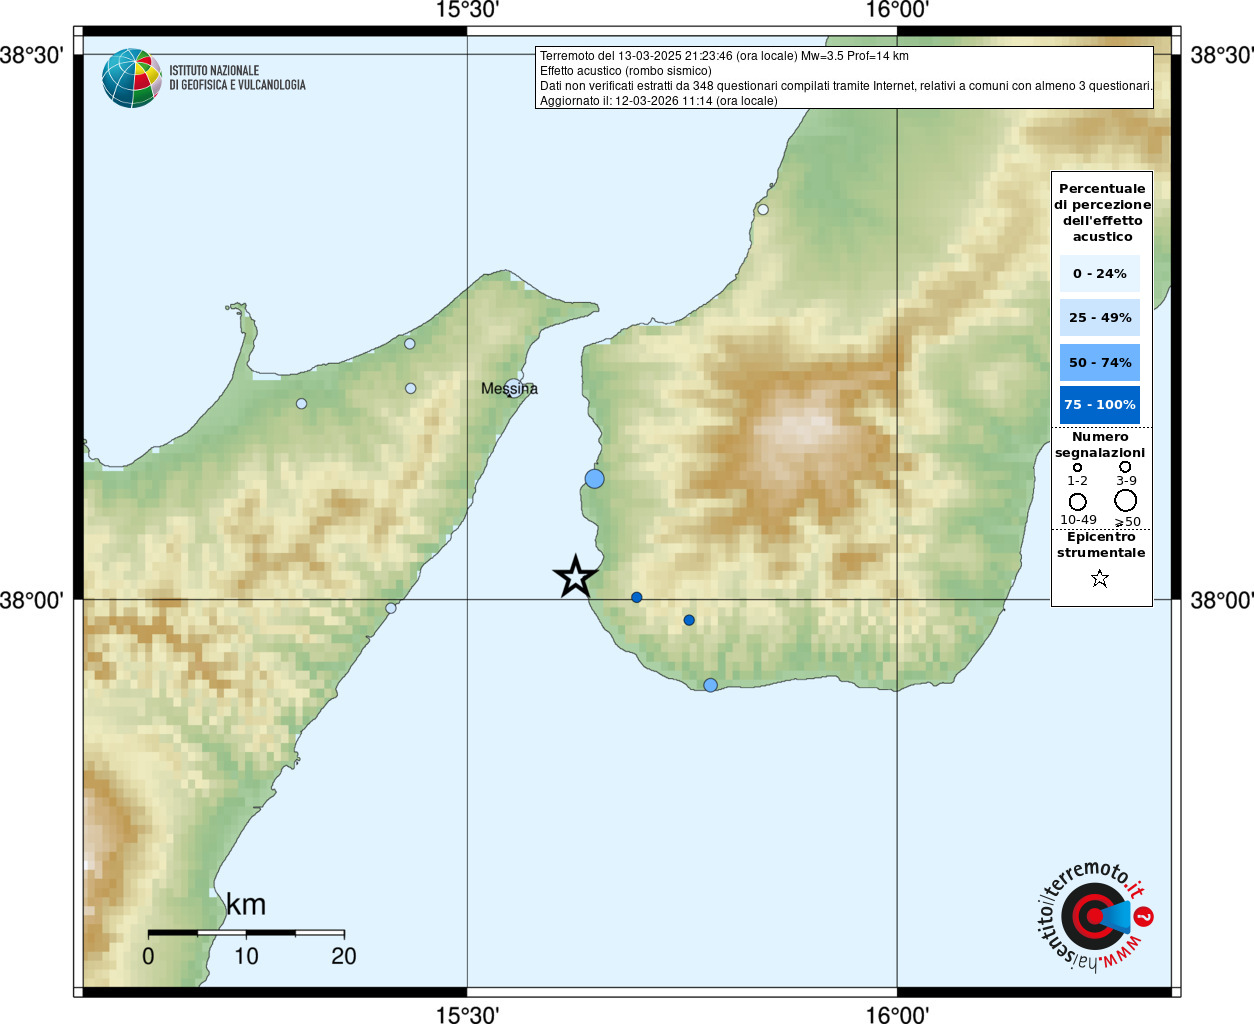Click the epicenter star on the map
Image resolution: width=1254 pixels, height=1024 pixels.
(575, 576)
